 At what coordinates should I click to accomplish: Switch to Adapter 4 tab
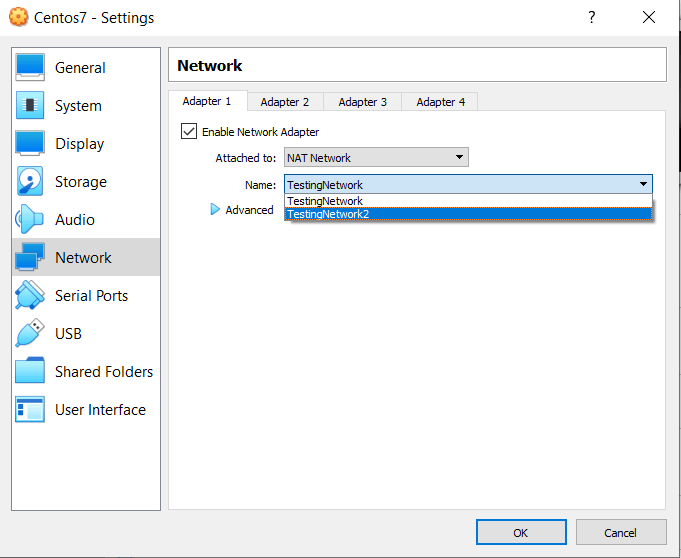point(440,102)
